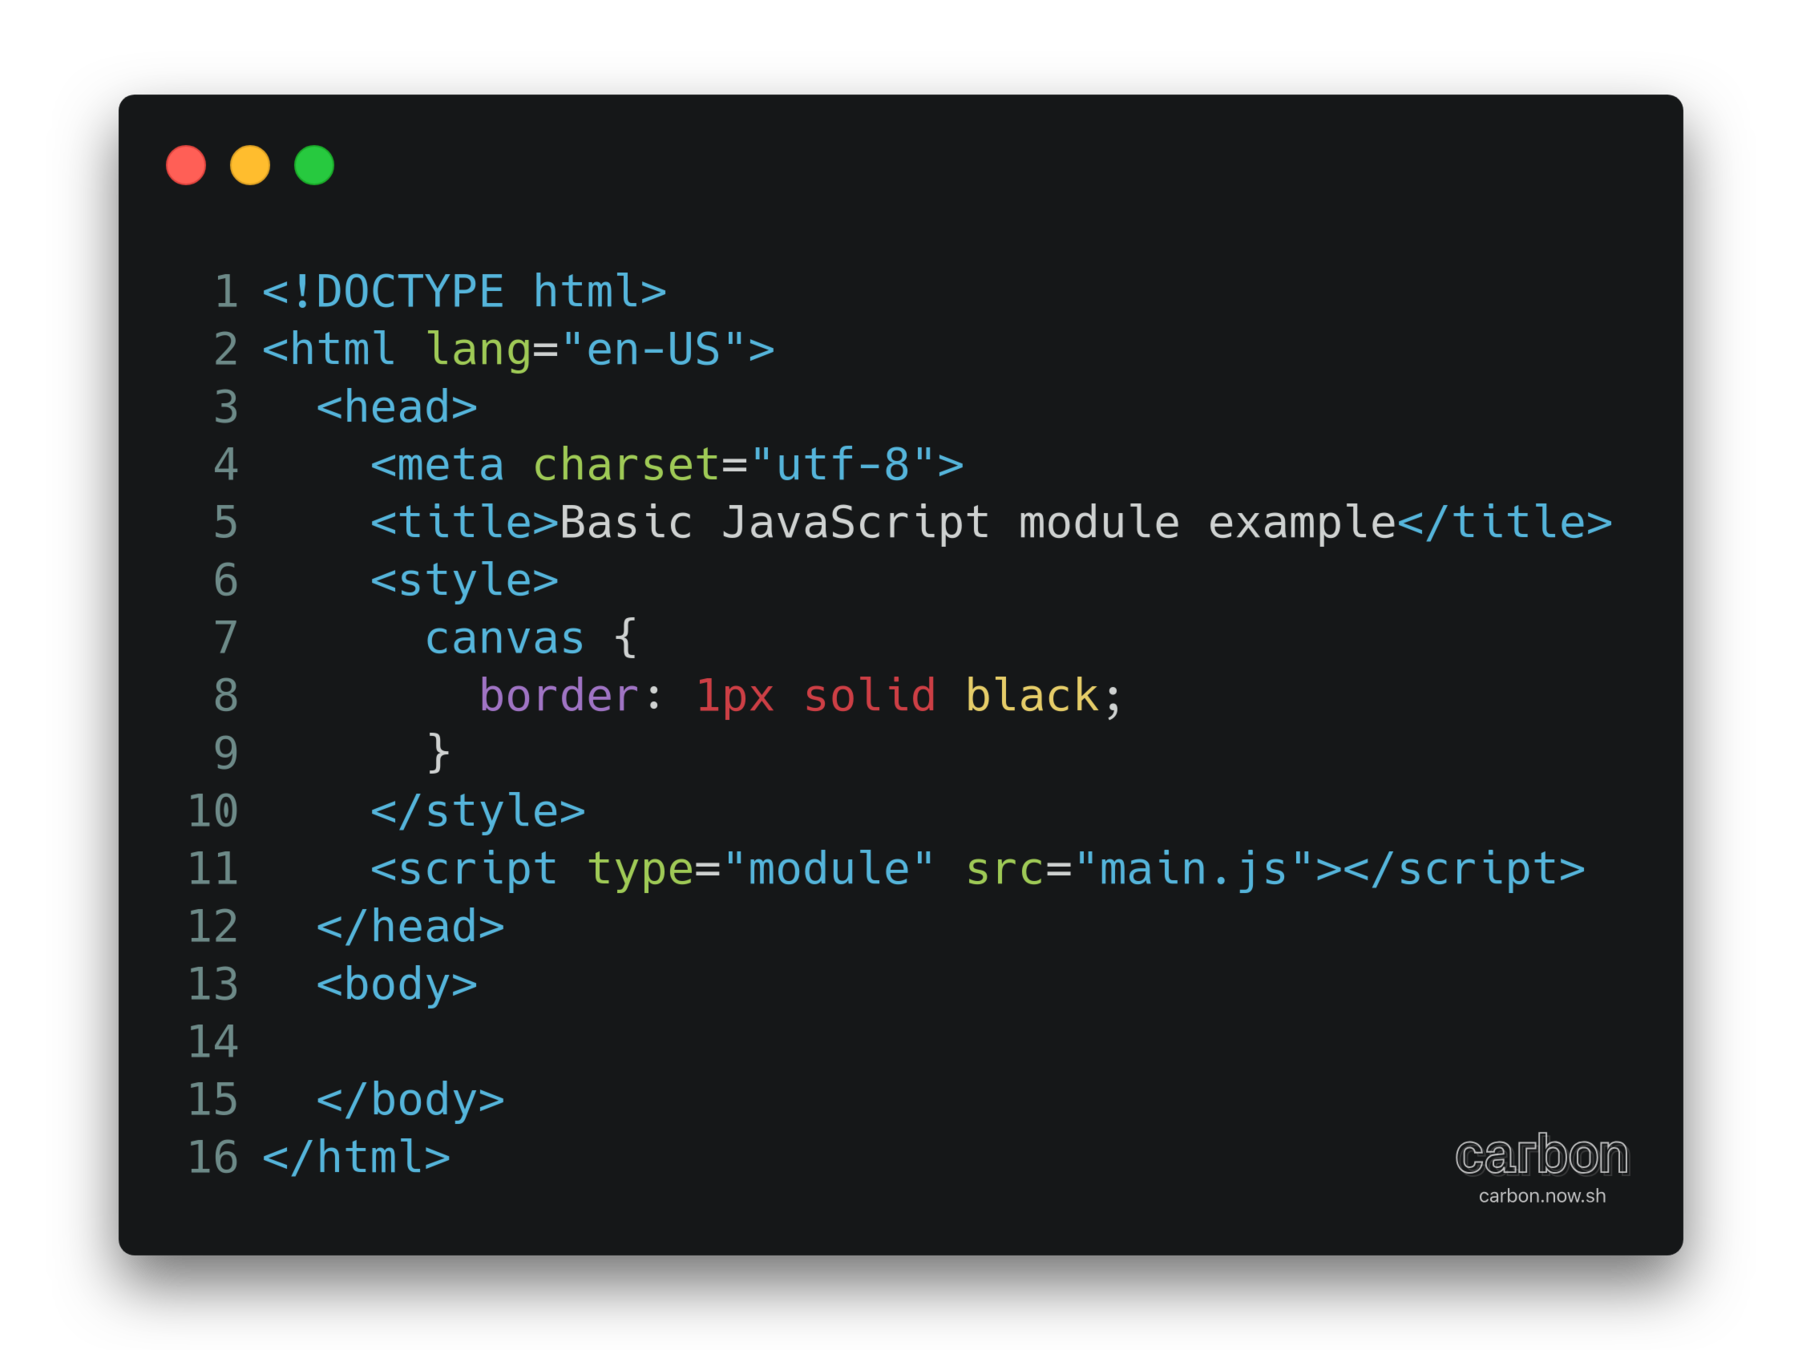Image resolution: width=1802 pixels, height=1350 pixels.
Task: Click the "en-US" string value
Action: coord(654,350)
